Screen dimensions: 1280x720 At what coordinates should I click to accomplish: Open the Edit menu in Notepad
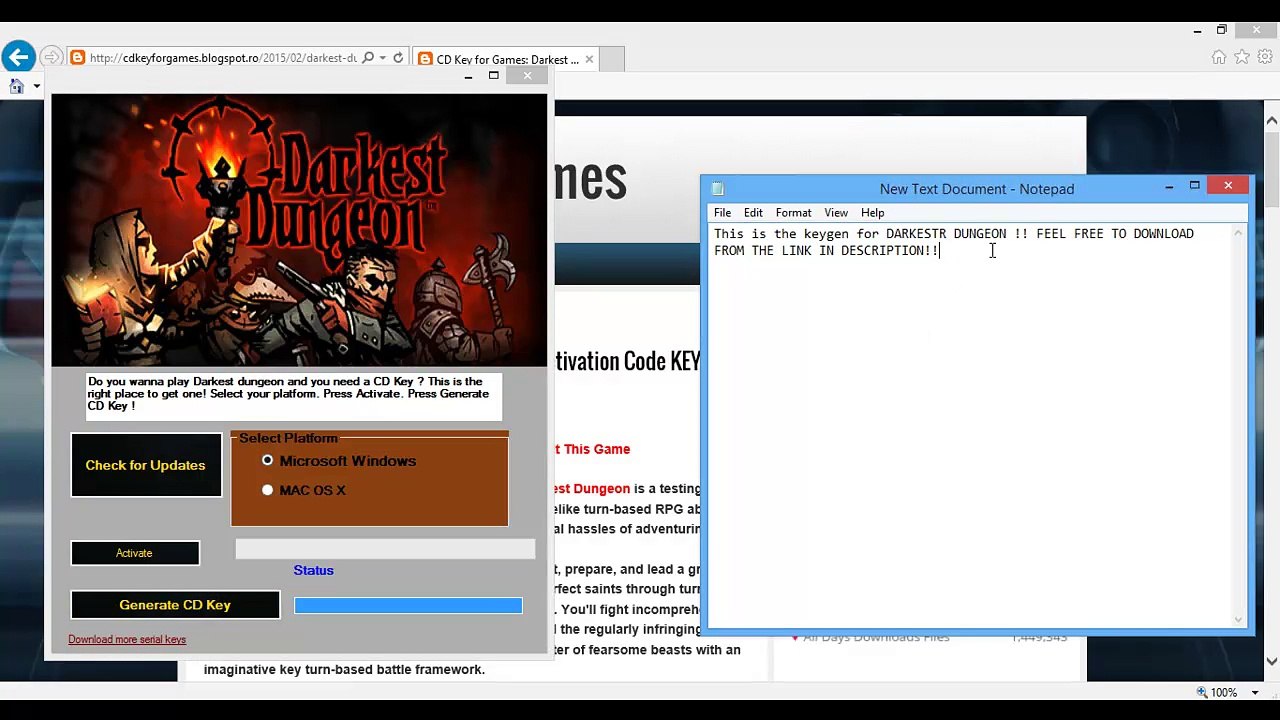click(753, 213)
